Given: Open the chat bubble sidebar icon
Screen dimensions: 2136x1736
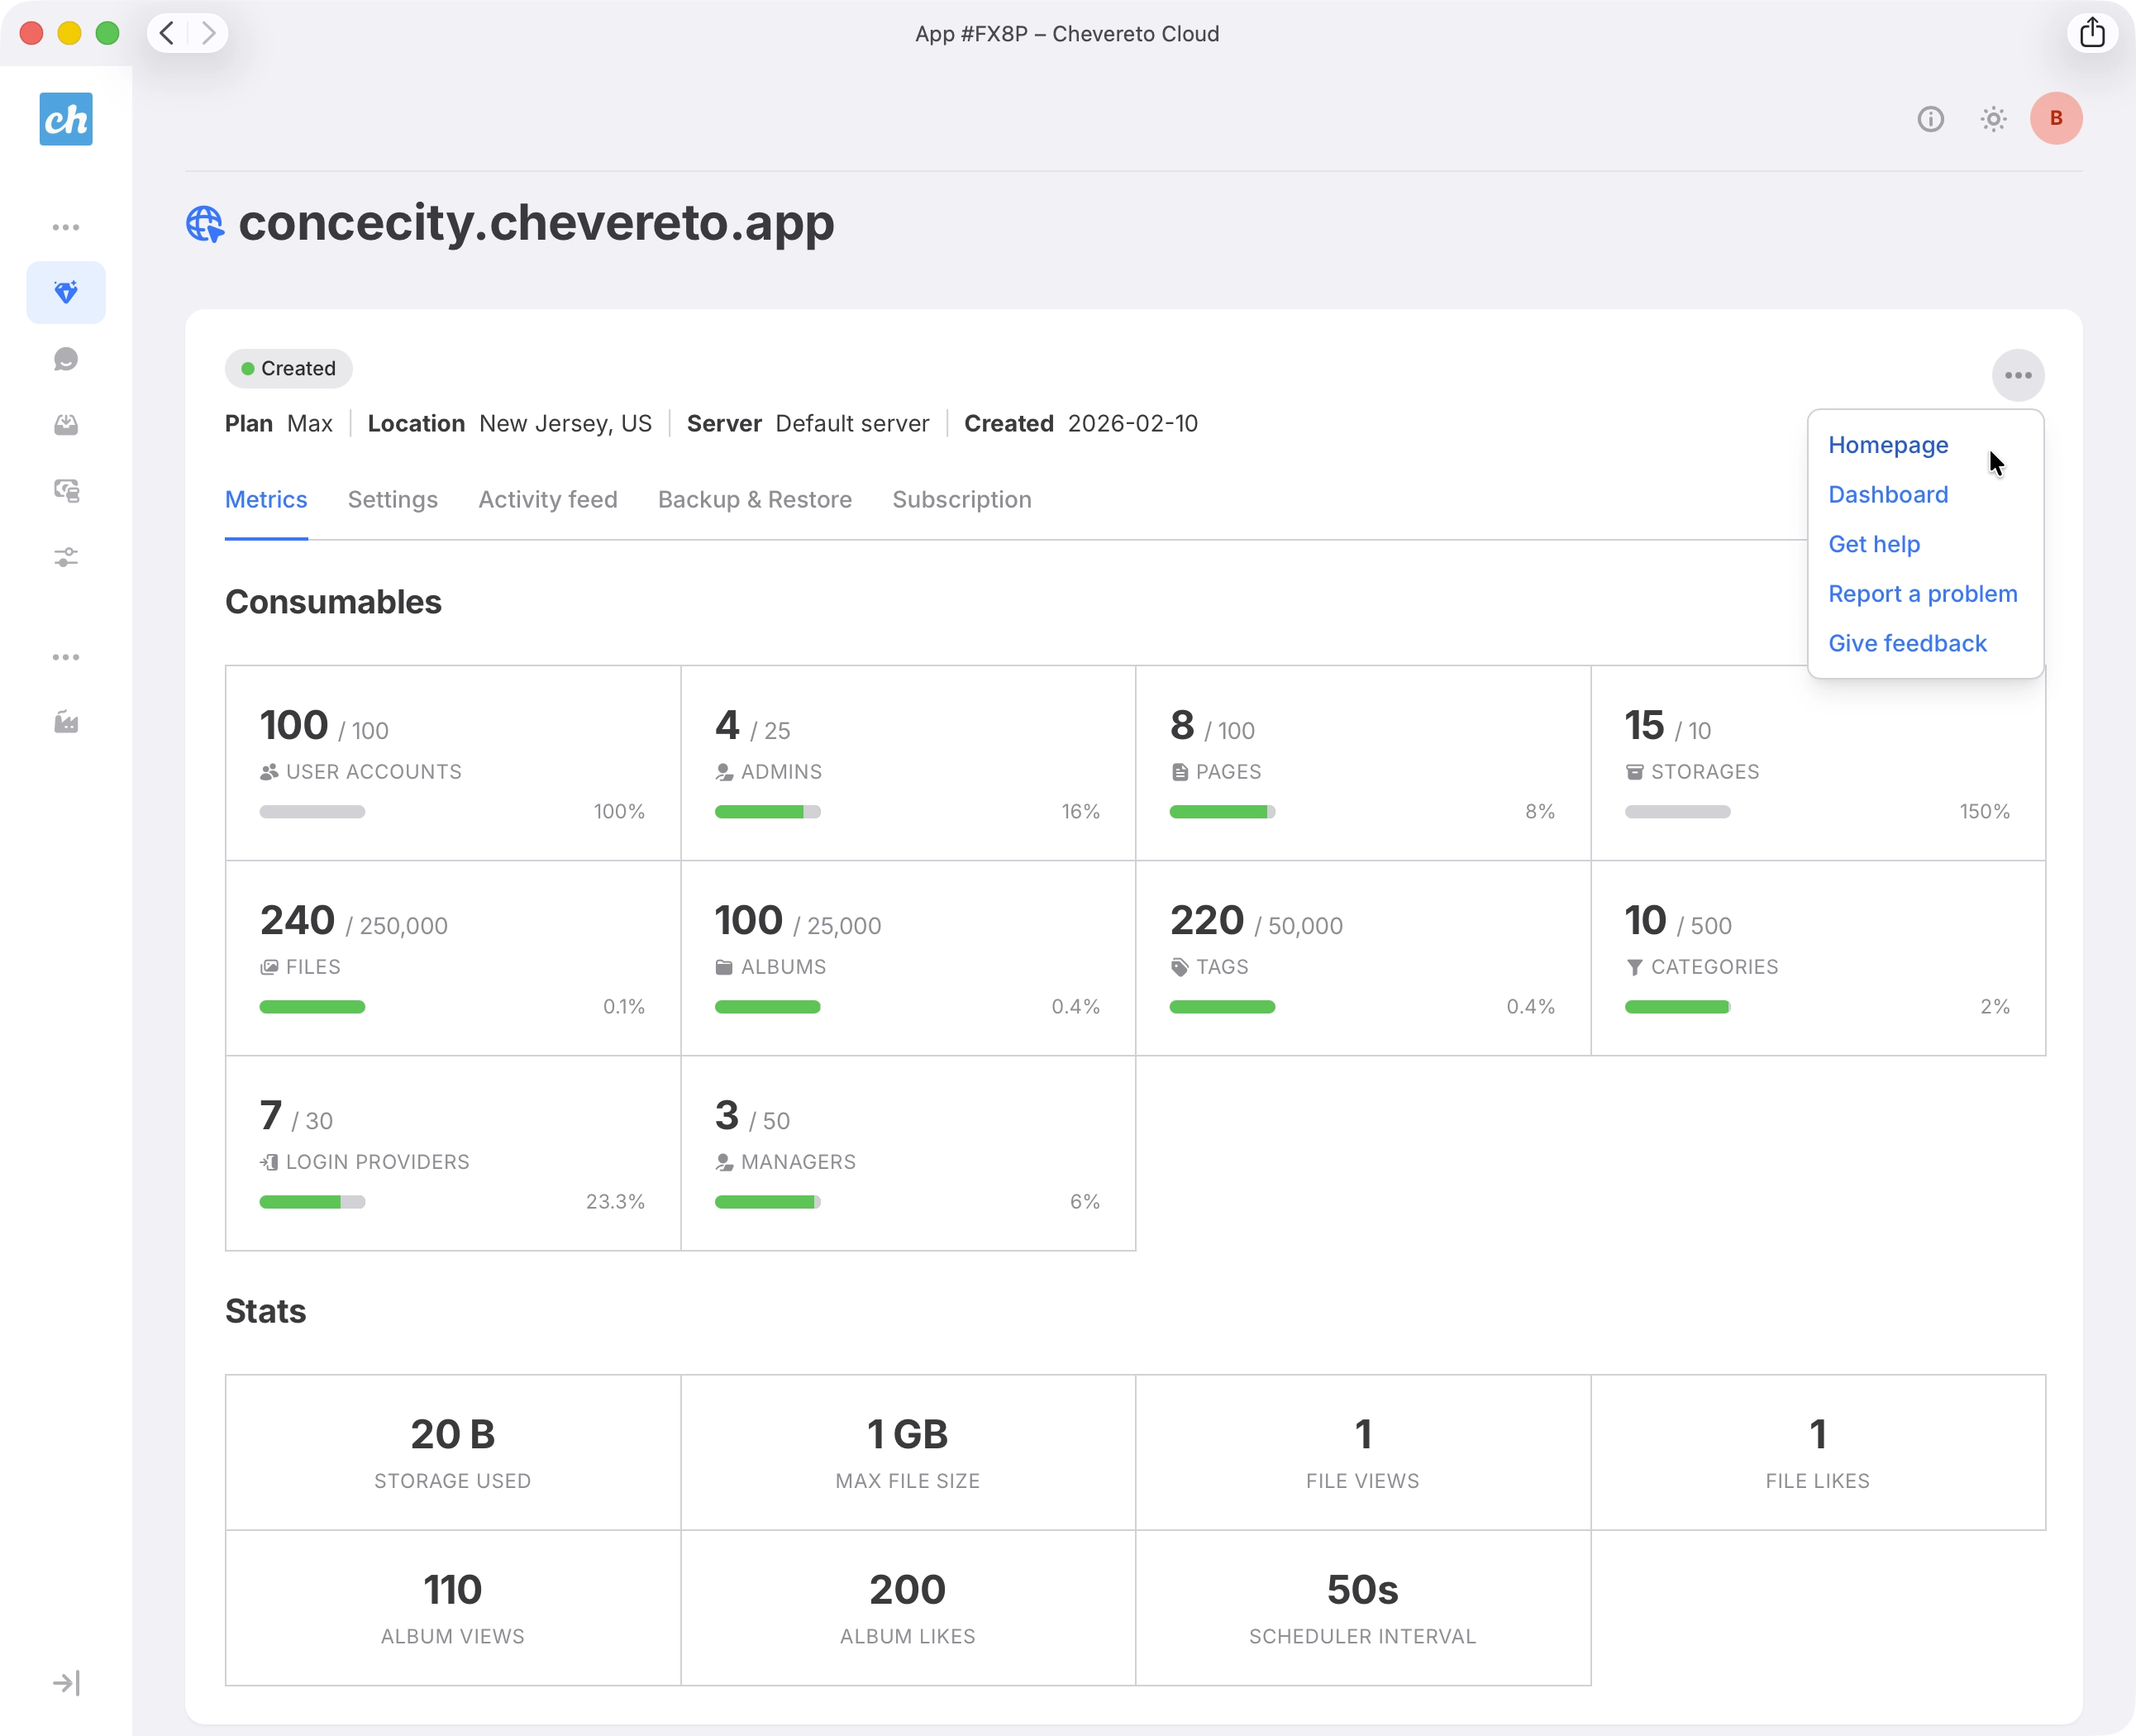Looking at the screenshot, I should click(x=66, y=359).
